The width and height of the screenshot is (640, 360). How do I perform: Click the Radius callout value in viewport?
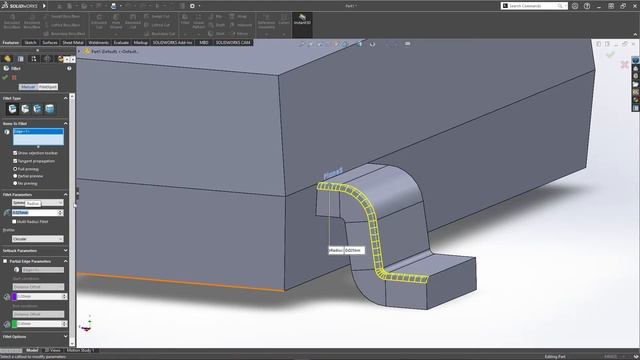354,250
